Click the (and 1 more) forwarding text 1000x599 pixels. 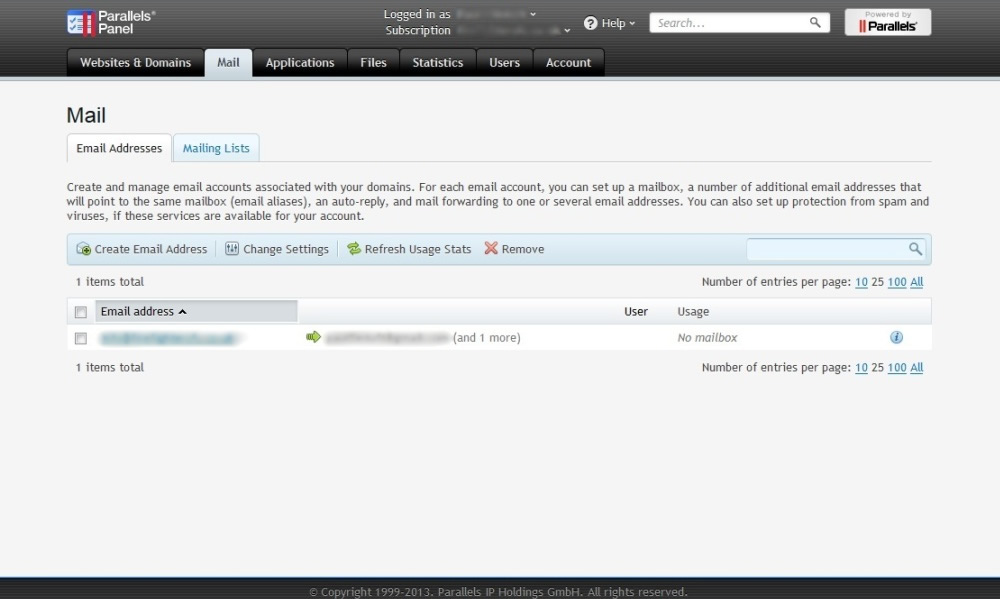pos(487,337)
